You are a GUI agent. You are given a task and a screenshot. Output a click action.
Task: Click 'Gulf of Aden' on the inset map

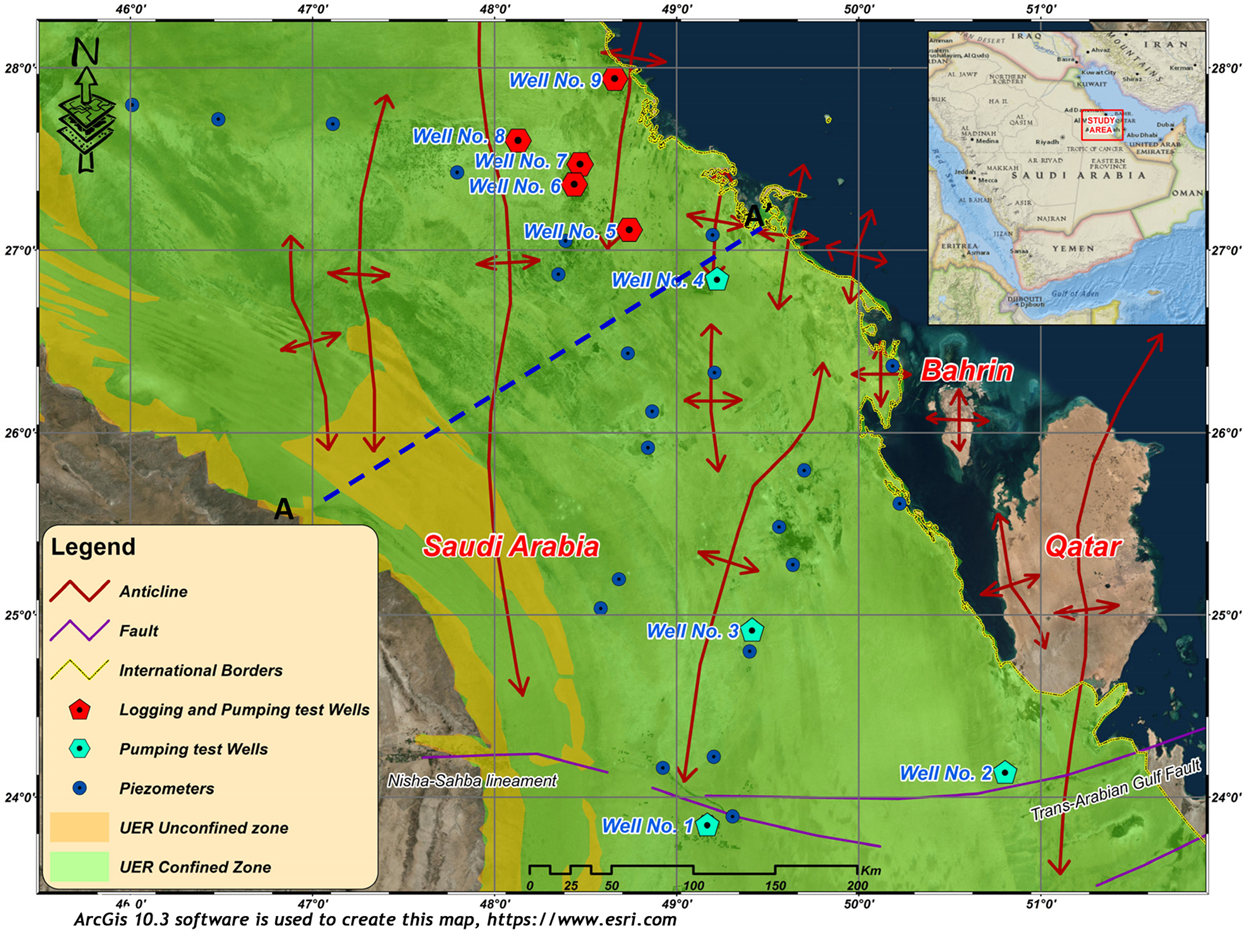1075,293
